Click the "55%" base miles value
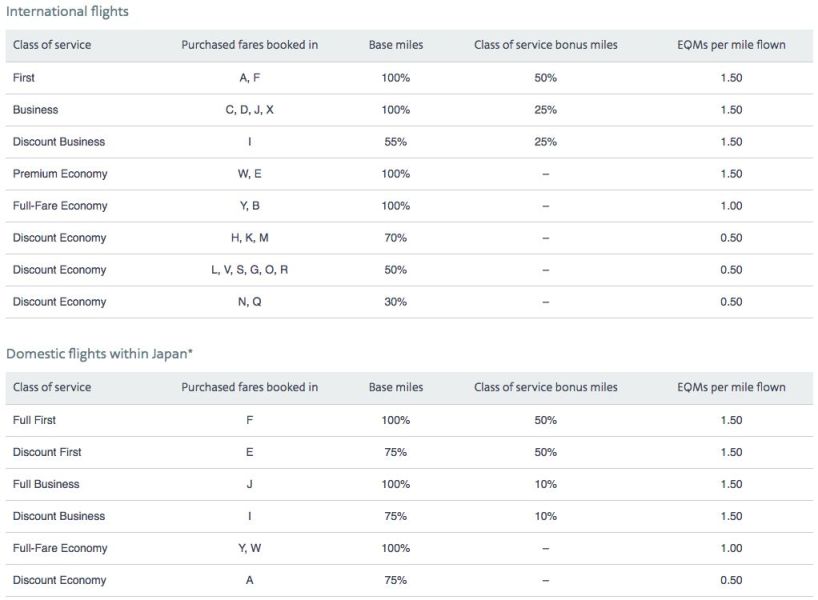The image size is (818, 600). 395,142
